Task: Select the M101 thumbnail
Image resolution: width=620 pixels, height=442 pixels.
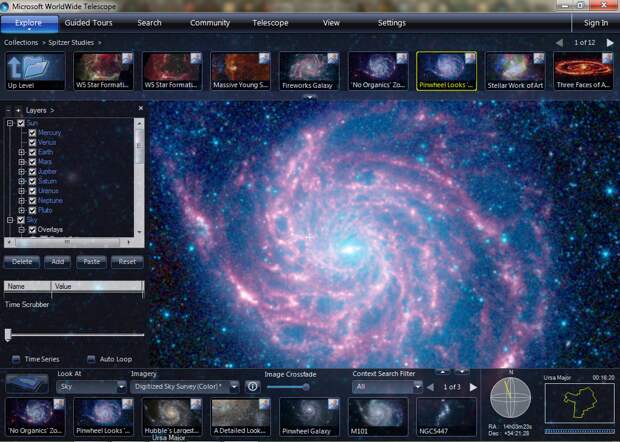Action: pos(378,417)
